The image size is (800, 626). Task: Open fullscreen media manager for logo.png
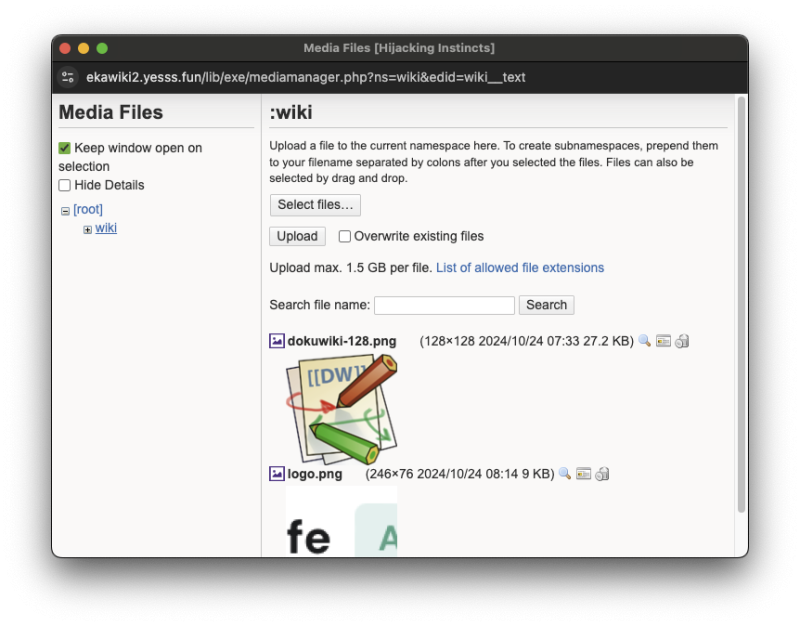point(584,474)
